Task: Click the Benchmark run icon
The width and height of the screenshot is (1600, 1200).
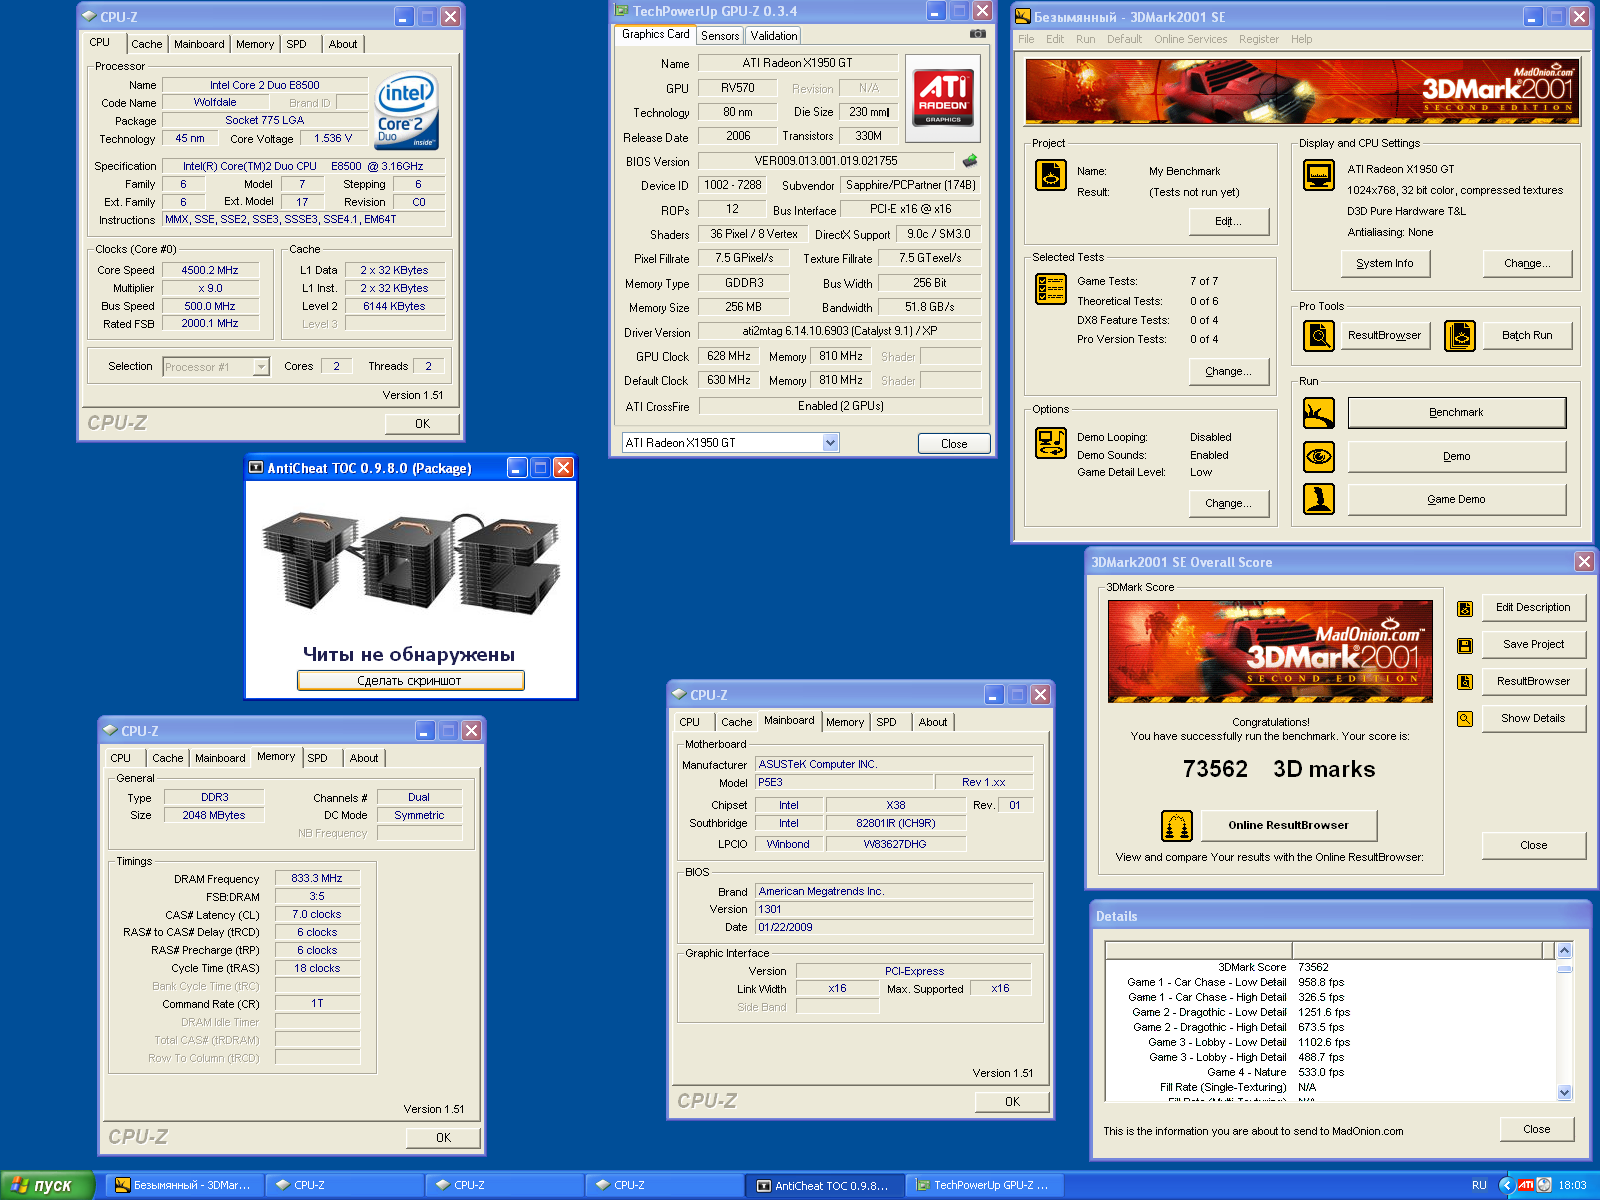Action: (1319, 412)
